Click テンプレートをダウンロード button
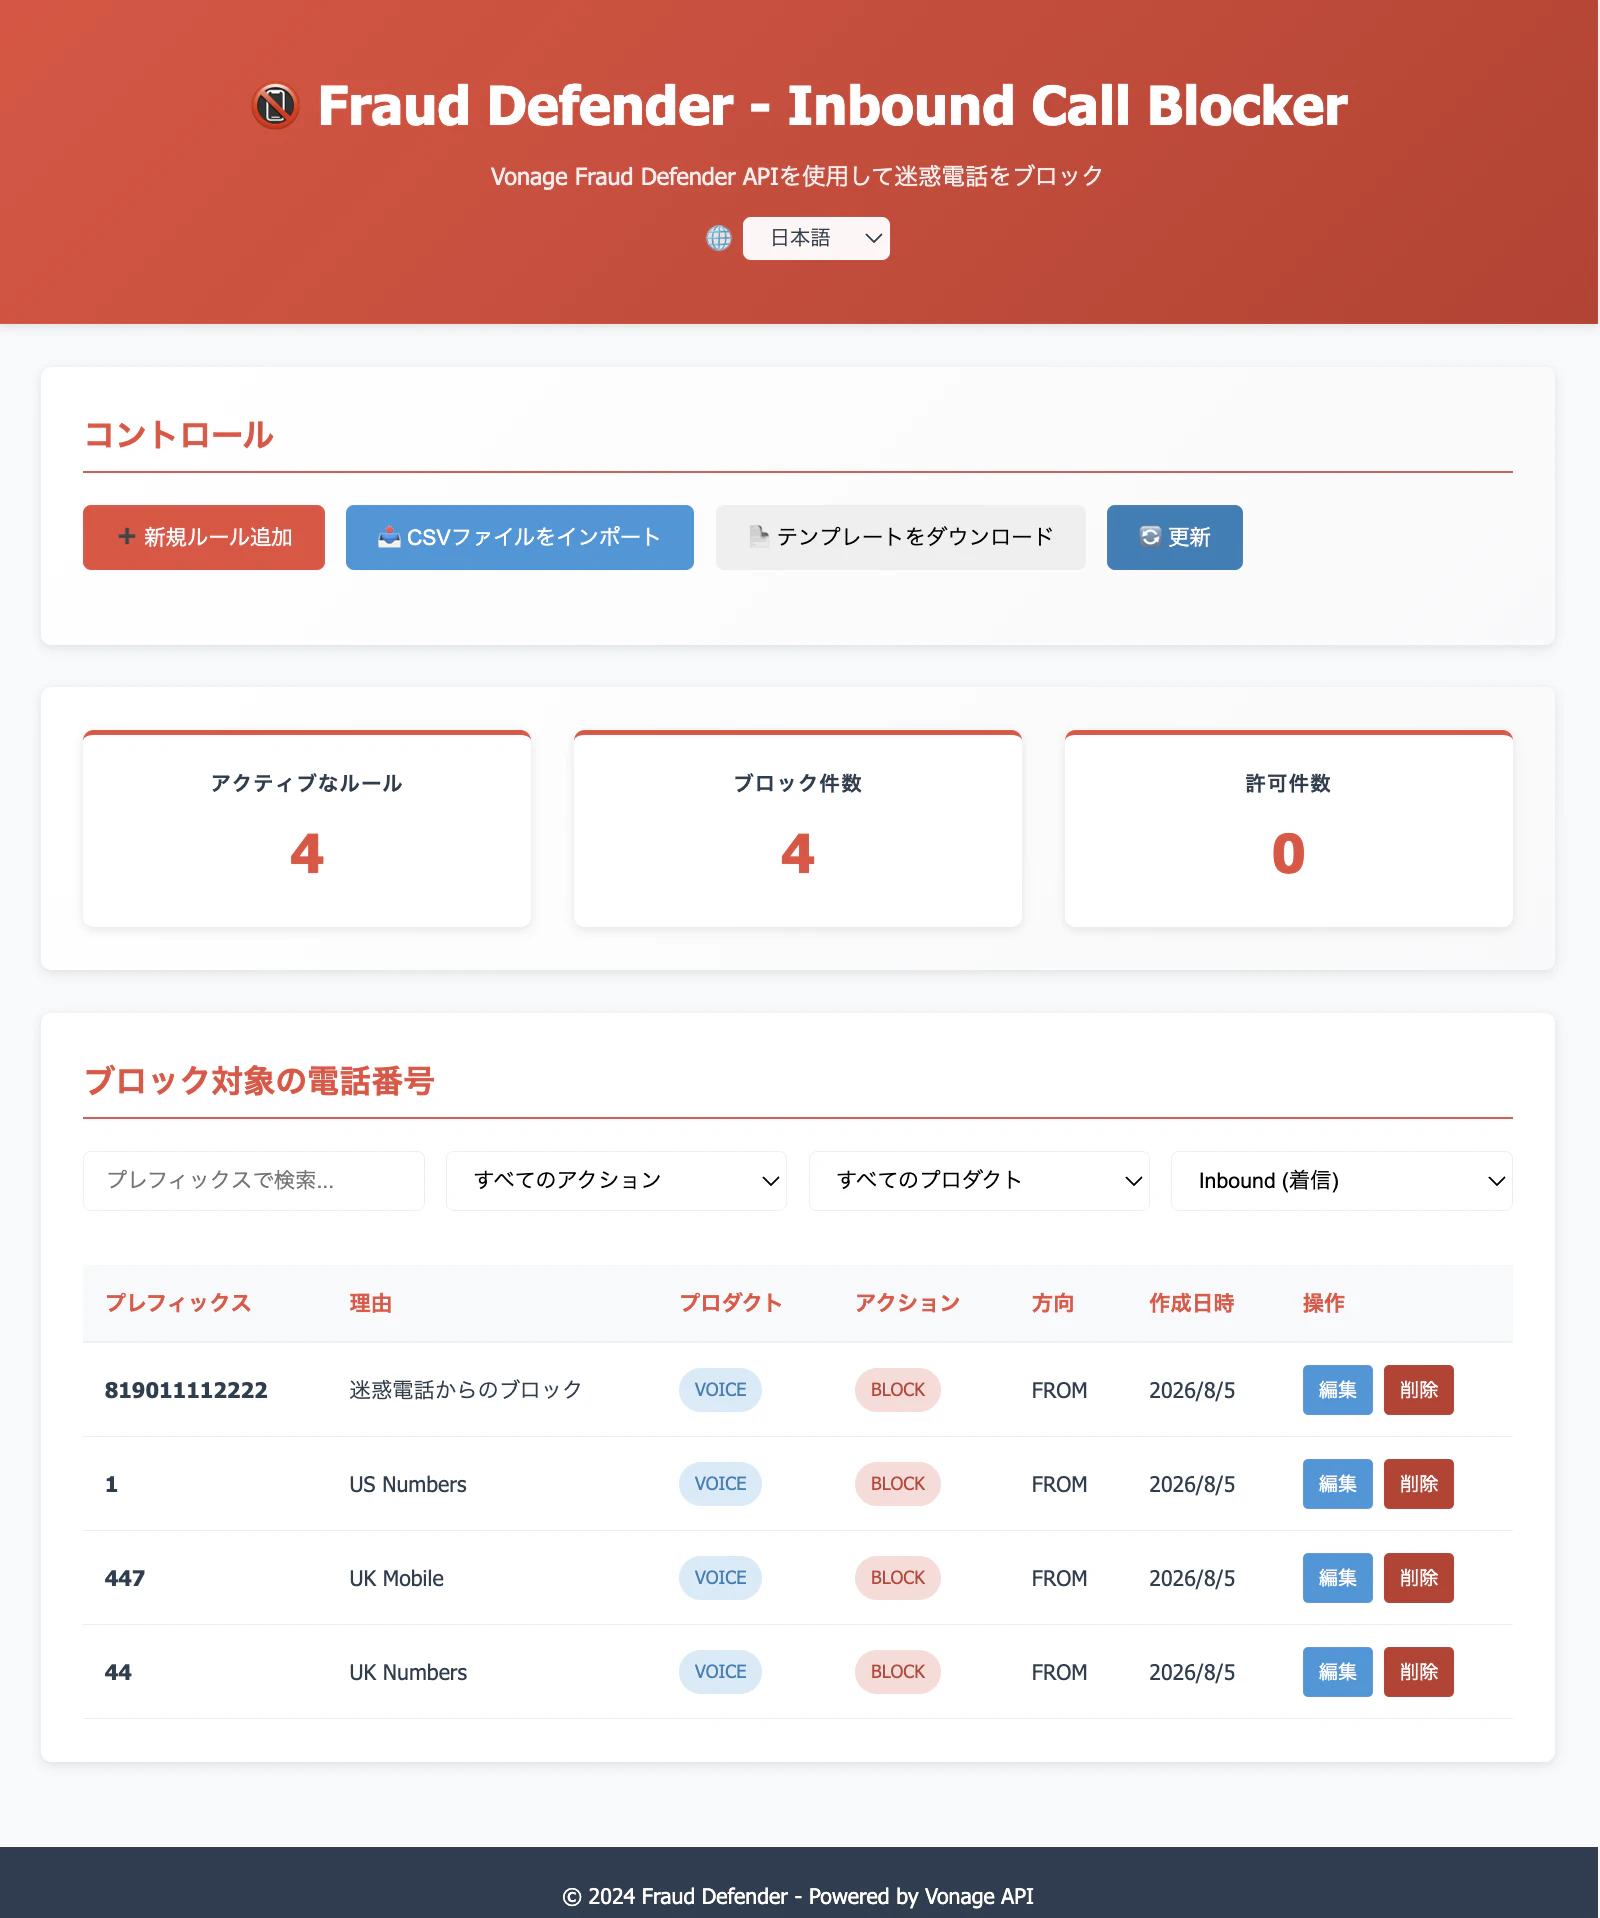Viewport: 1600px width, 1918px height. (901, 537)
